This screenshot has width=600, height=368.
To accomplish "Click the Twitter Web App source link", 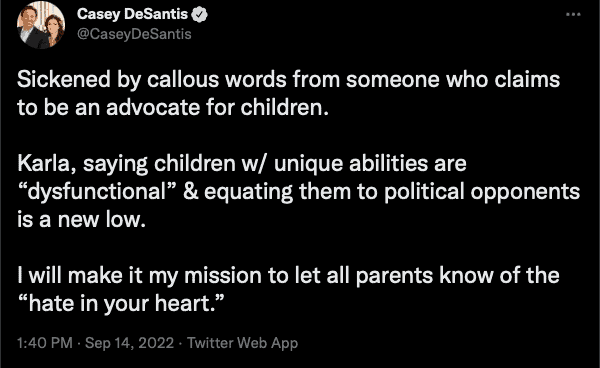I will coord(243,343).
